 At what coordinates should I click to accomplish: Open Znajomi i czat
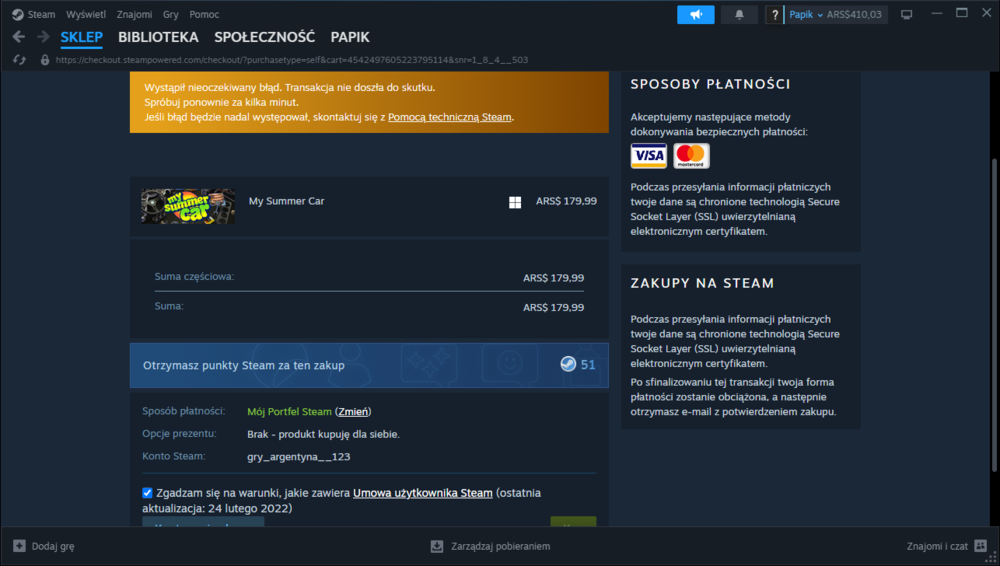pos(946,546)
